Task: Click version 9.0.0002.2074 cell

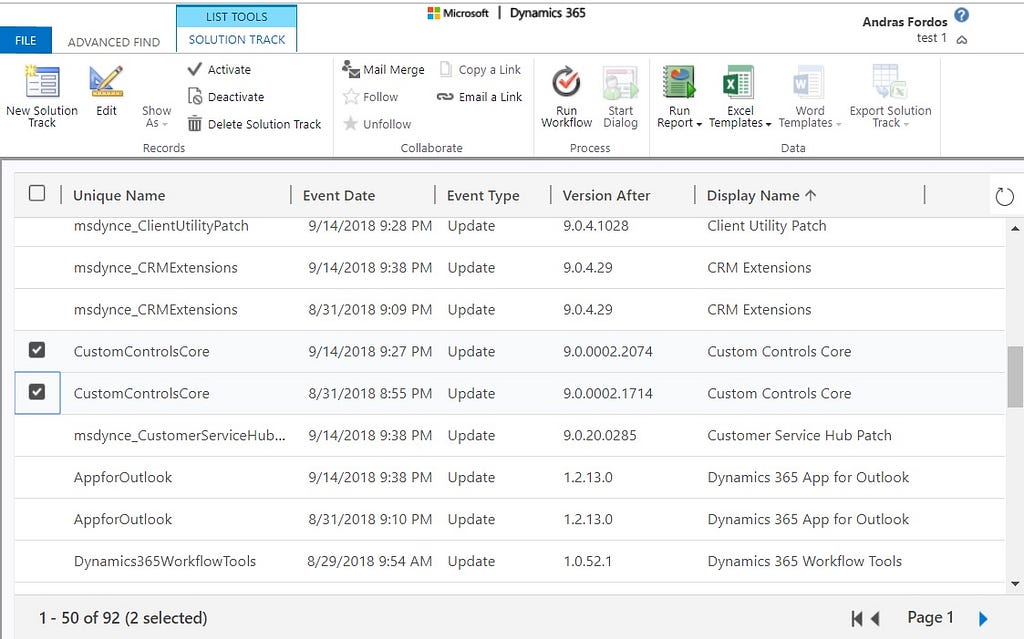Action: [x=608, y=352]
